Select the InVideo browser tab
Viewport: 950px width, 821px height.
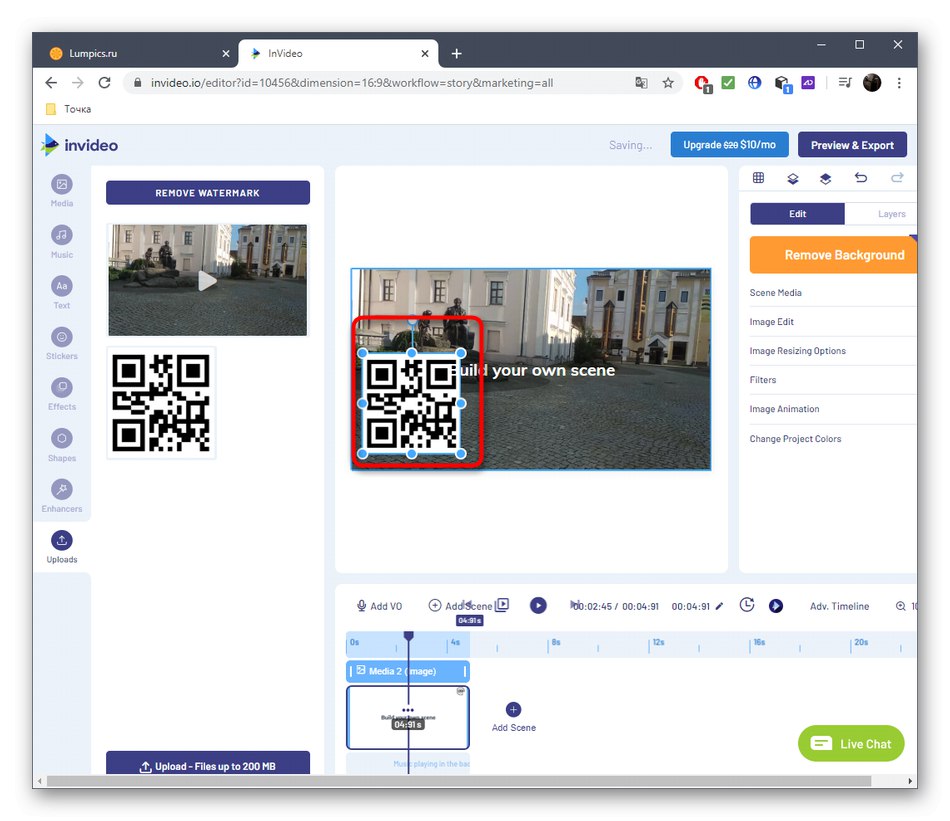point(338,53)
